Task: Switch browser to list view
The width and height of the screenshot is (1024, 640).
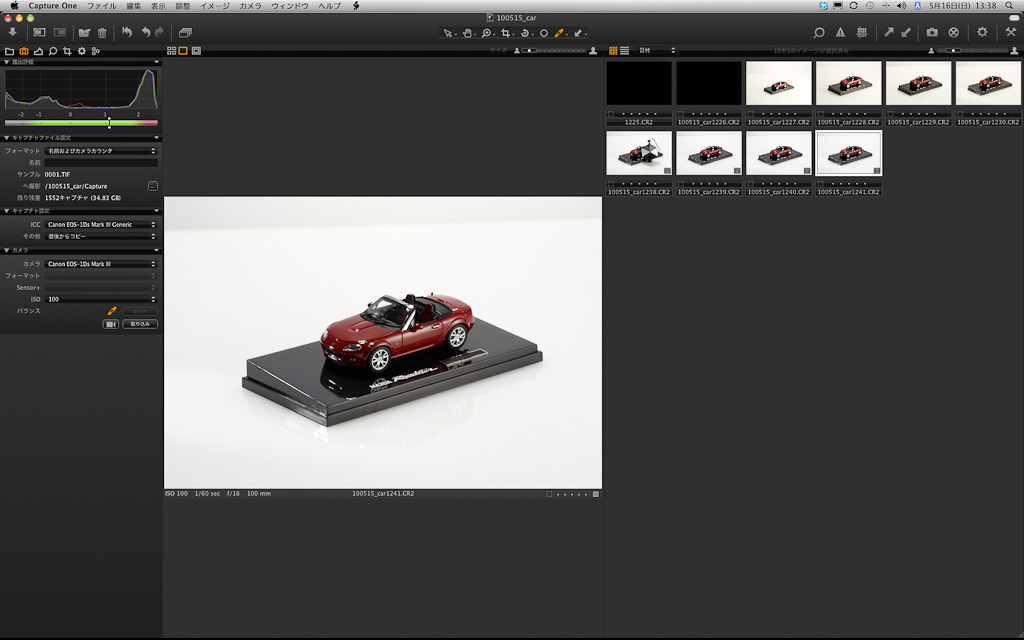Action: (625, 50)
